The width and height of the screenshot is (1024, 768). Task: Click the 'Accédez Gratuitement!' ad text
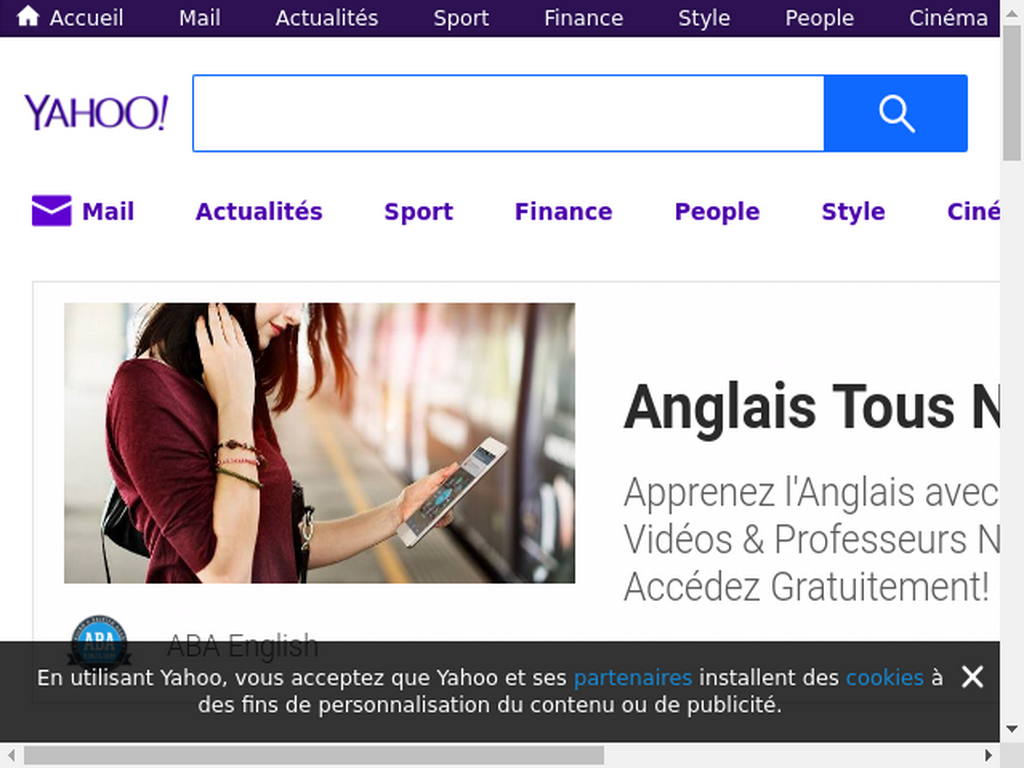[807, 586]
